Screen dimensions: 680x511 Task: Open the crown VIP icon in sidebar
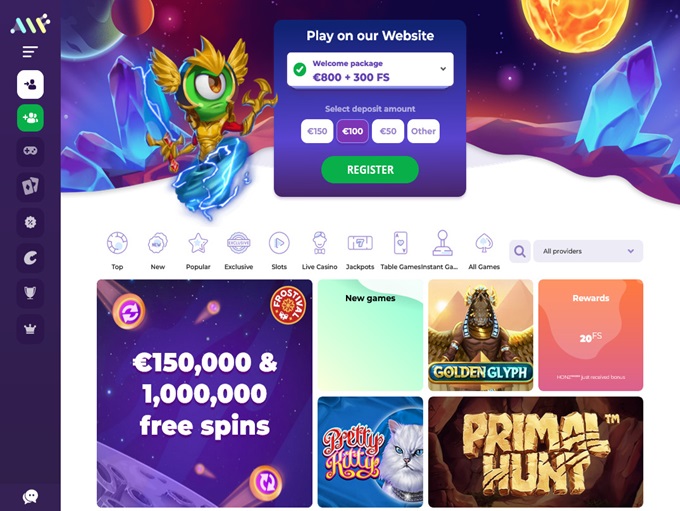pyautogui.click(x=30, y=329)
